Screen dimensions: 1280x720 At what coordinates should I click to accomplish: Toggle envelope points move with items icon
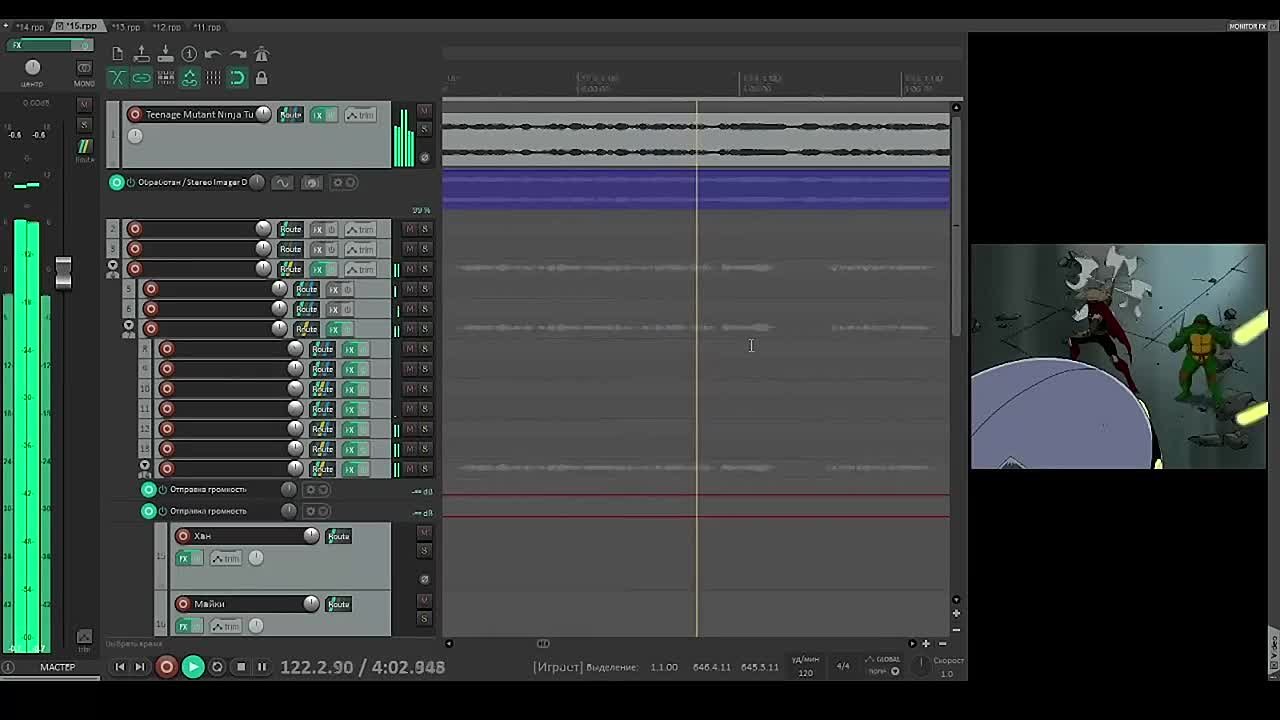click(190, 78)
